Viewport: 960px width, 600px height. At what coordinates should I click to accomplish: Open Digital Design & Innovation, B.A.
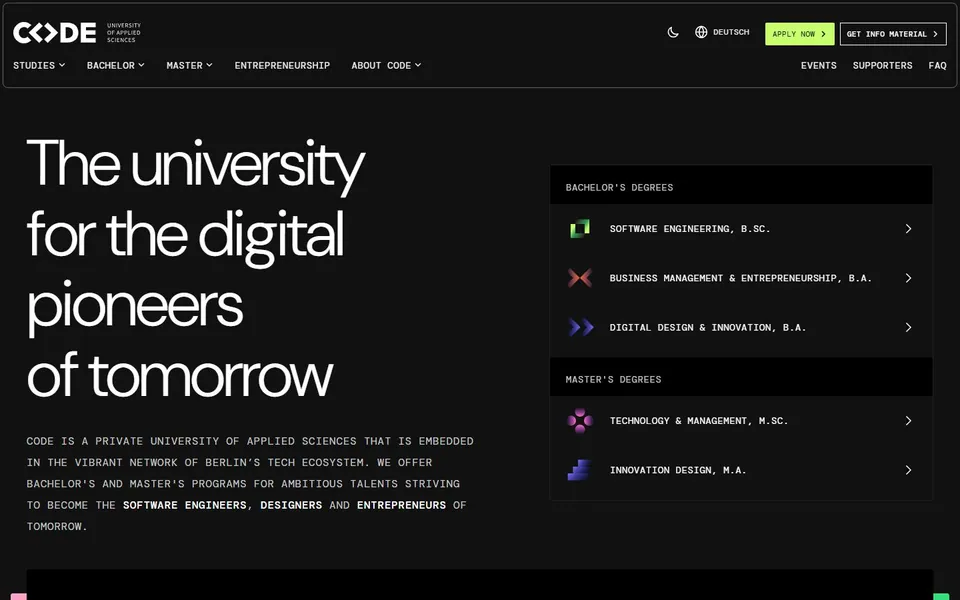(x=741, y=328)
